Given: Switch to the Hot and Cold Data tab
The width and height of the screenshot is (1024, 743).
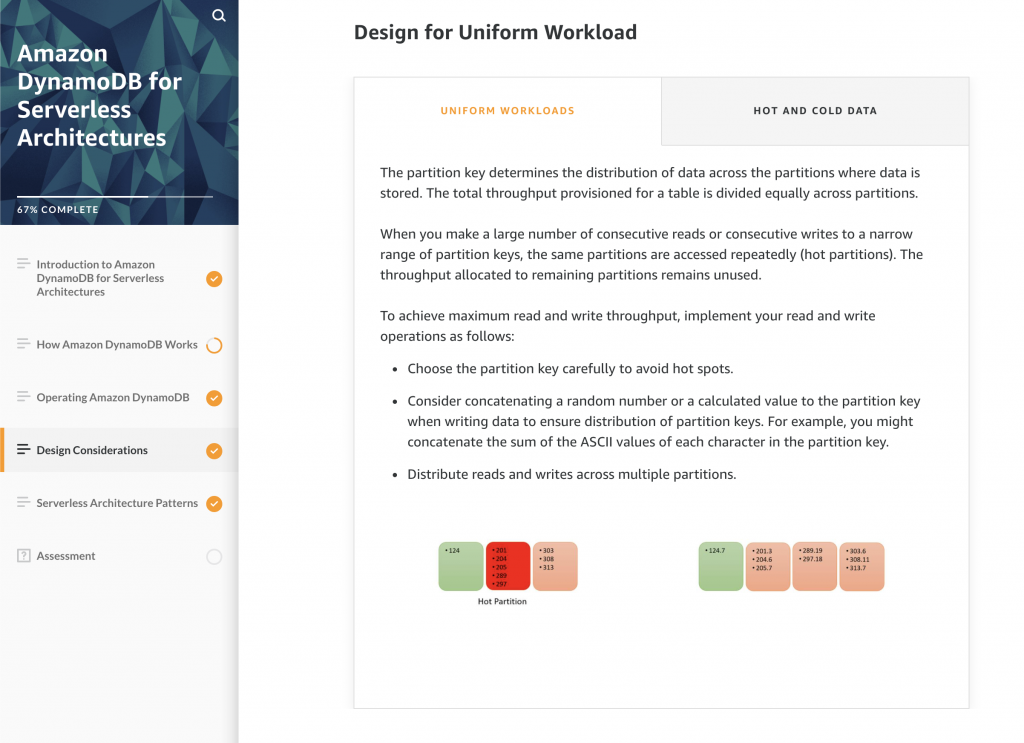Looking at the screenshot, I should point(815,111).
